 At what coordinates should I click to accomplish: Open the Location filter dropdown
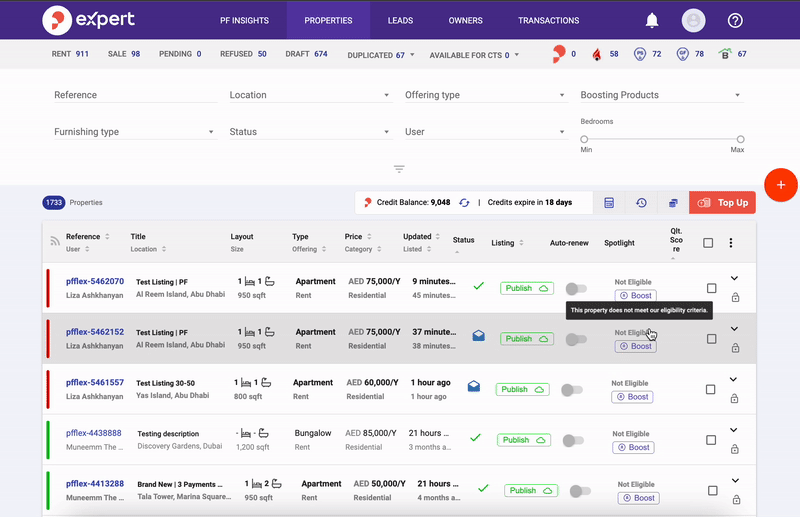pyautogui.click(x=311, y=95)
